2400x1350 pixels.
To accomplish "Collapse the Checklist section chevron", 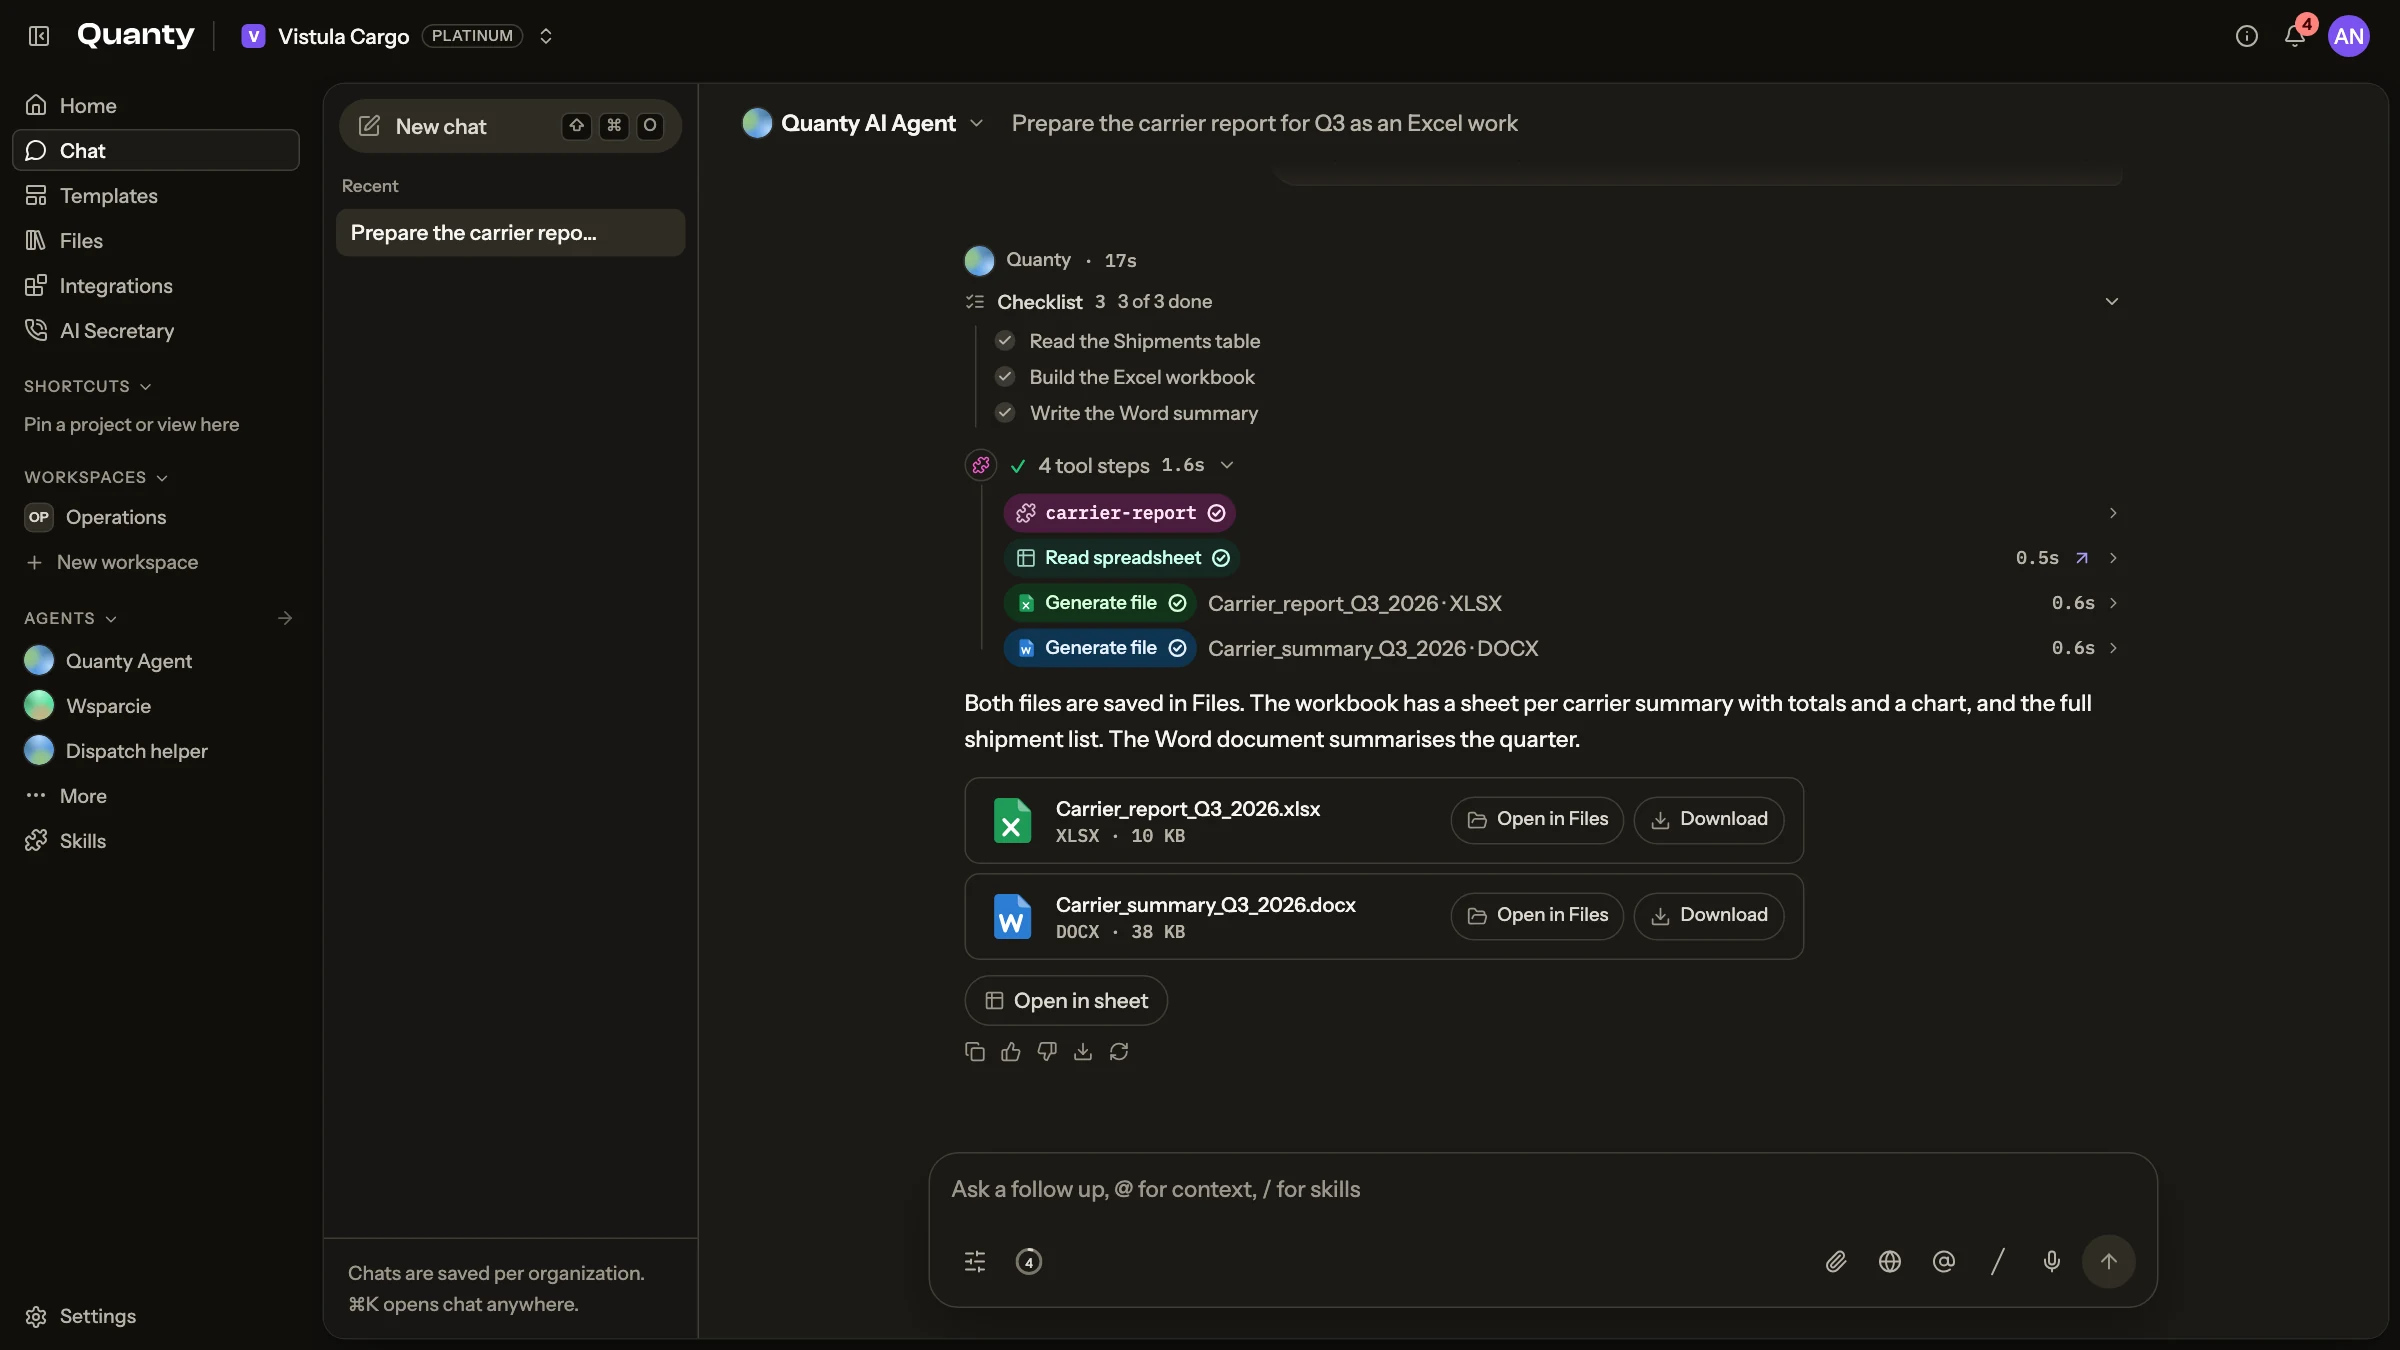I will (2112, 301).
